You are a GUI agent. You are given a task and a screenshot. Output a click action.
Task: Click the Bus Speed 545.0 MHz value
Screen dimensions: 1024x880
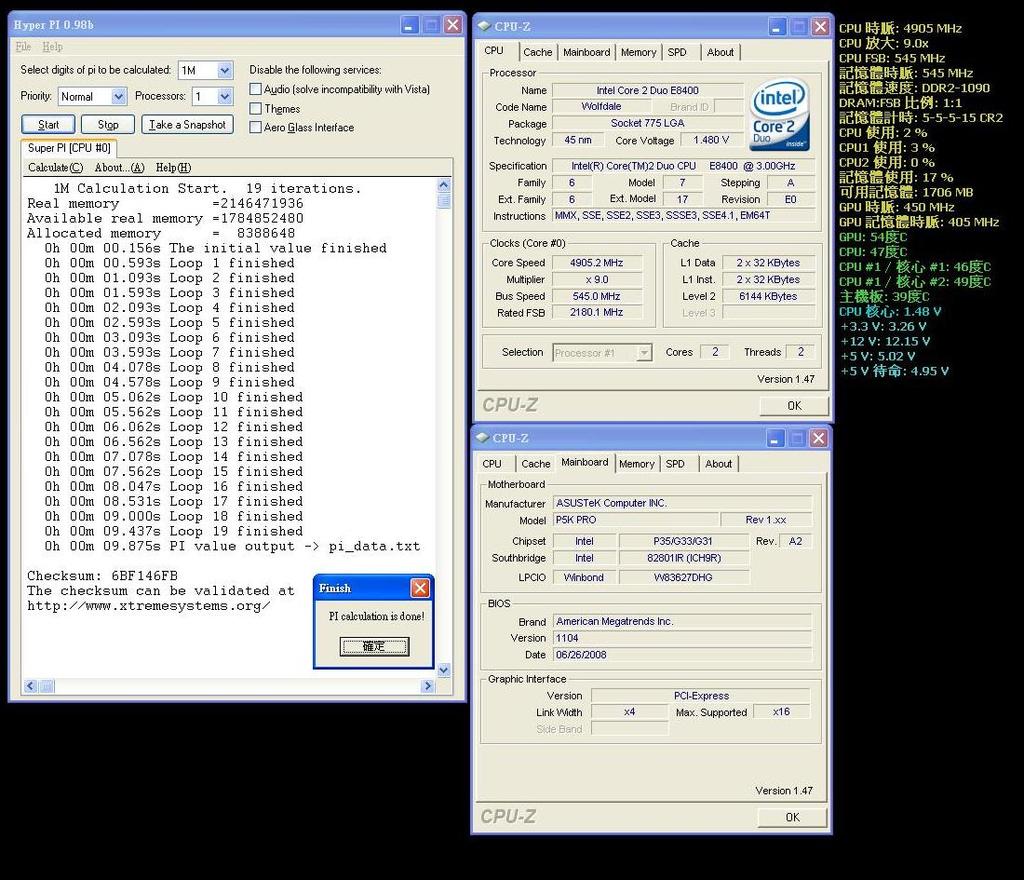click(597, 296)
